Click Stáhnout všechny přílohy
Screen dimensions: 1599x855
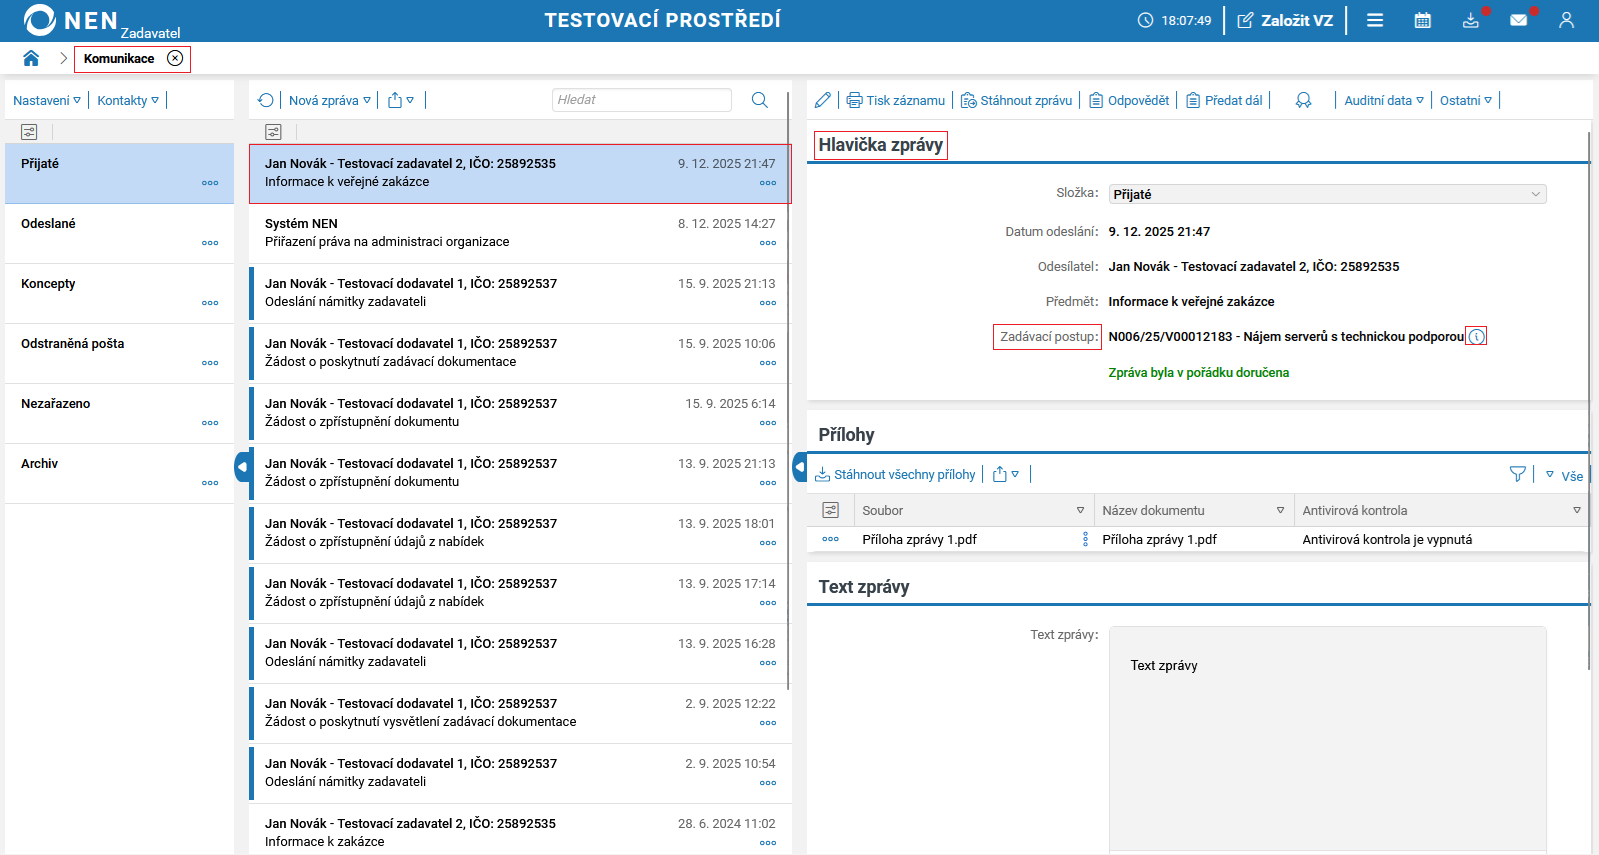pos(895,475)
